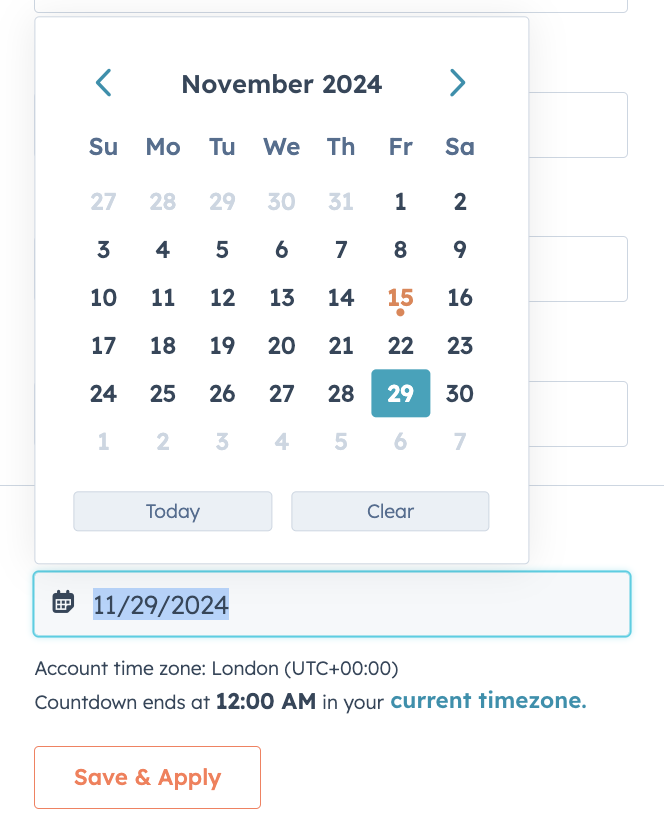Choose greyed-out December 7 date
The height and width of the screenshot is (820, 664).
tap(460, 441)
